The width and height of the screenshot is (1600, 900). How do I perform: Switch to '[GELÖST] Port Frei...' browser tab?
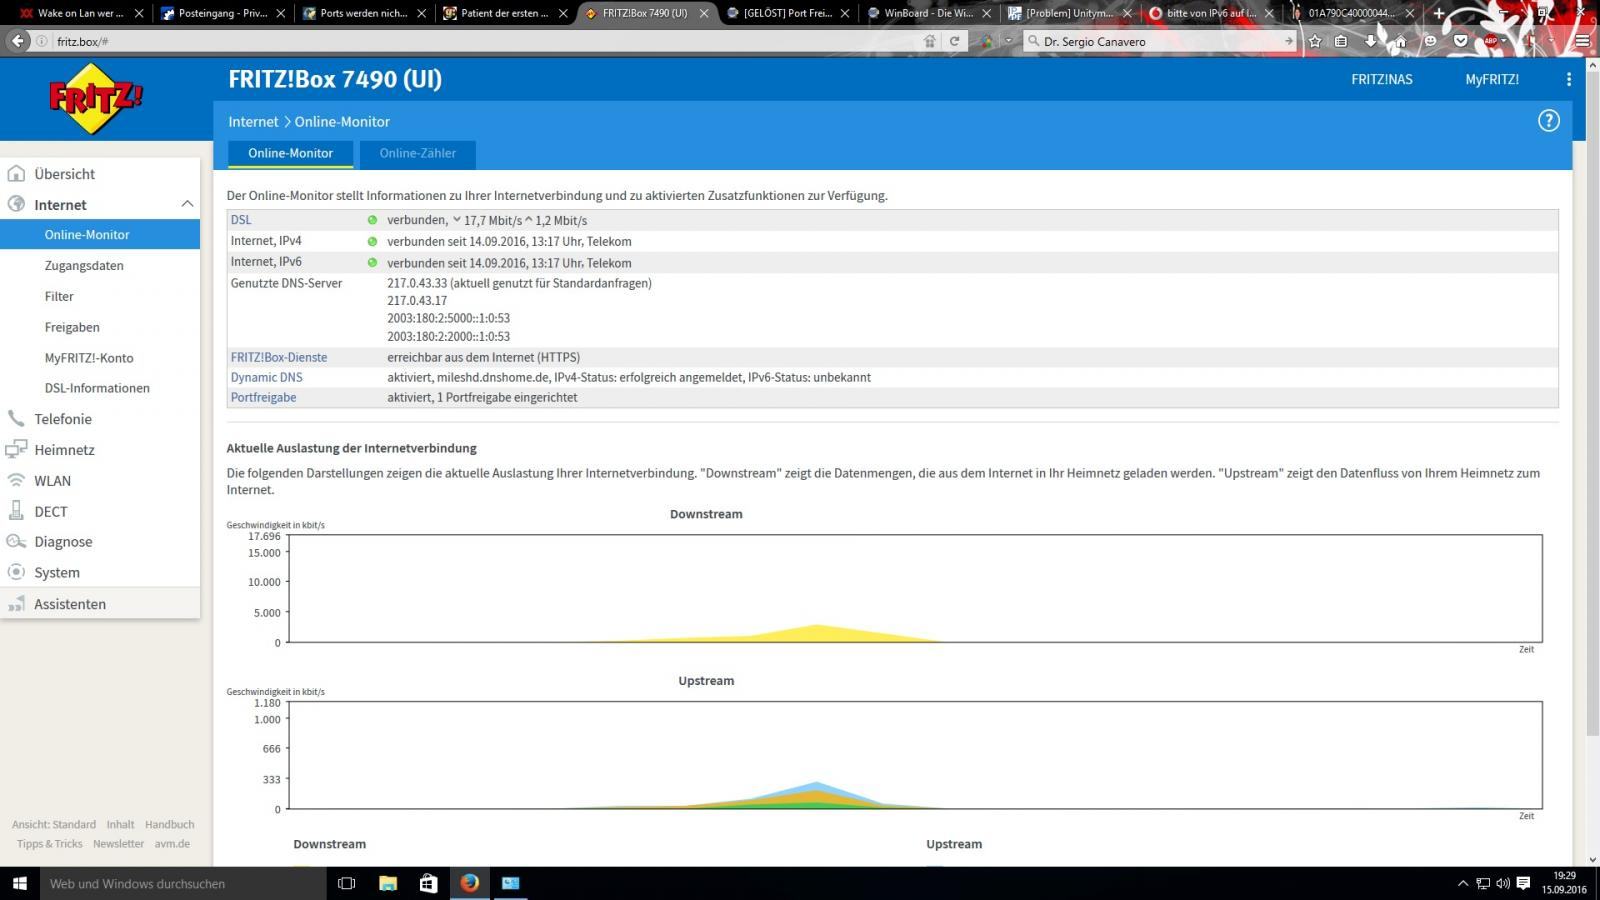(788, 13)
